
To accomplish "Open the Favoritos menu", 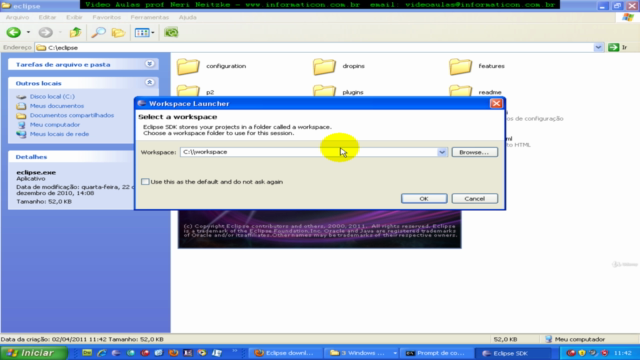I will [x=107, y=17].
